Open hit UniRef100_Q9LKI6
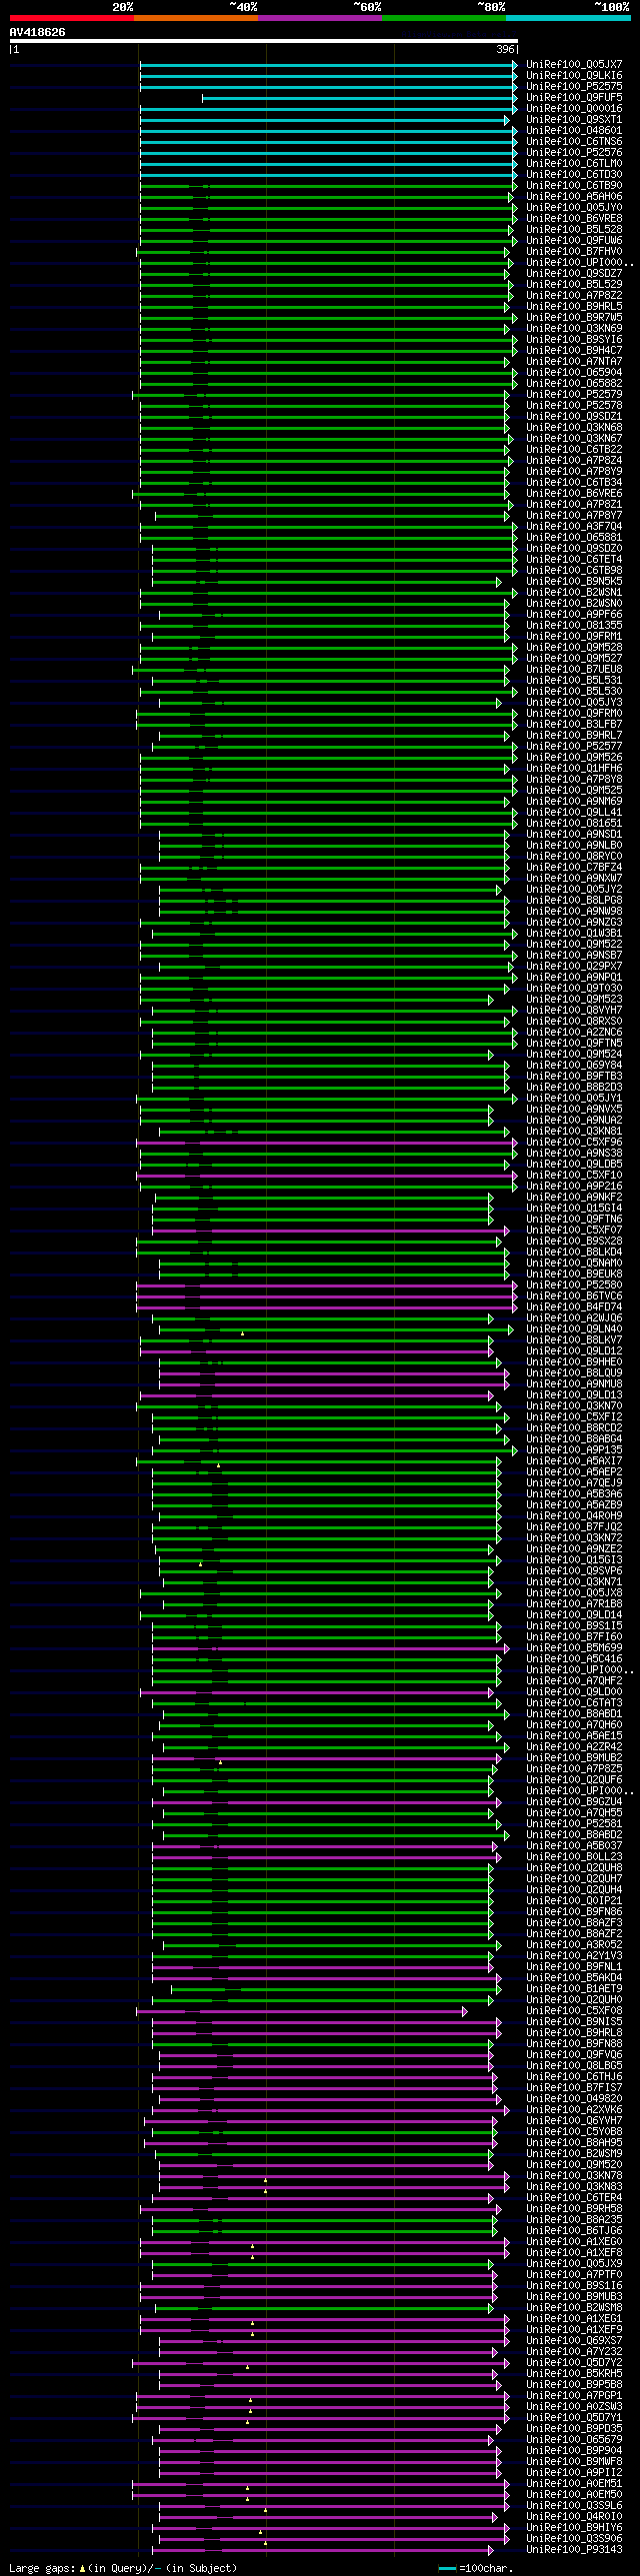This screenshot has width=640, height=2576. point(574,76)
